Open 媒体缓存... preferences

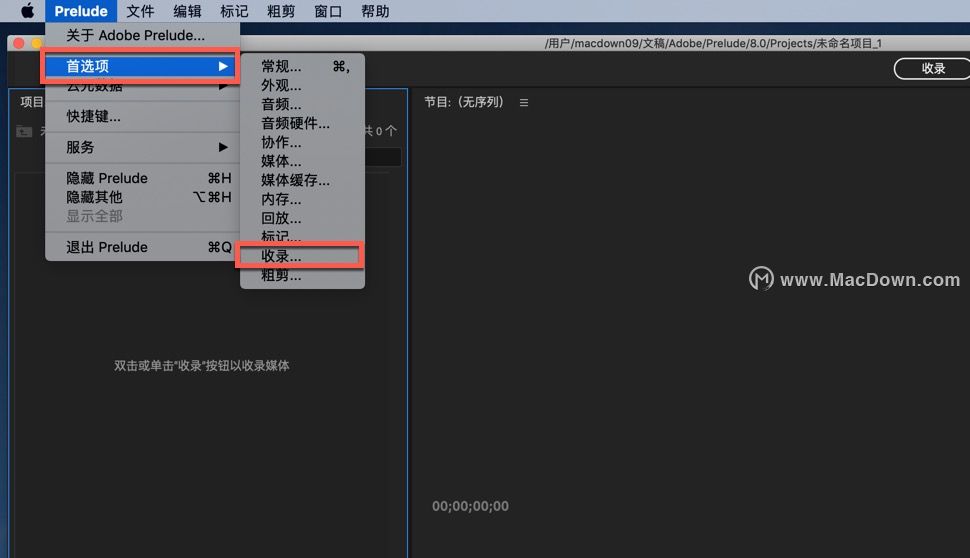303,180
